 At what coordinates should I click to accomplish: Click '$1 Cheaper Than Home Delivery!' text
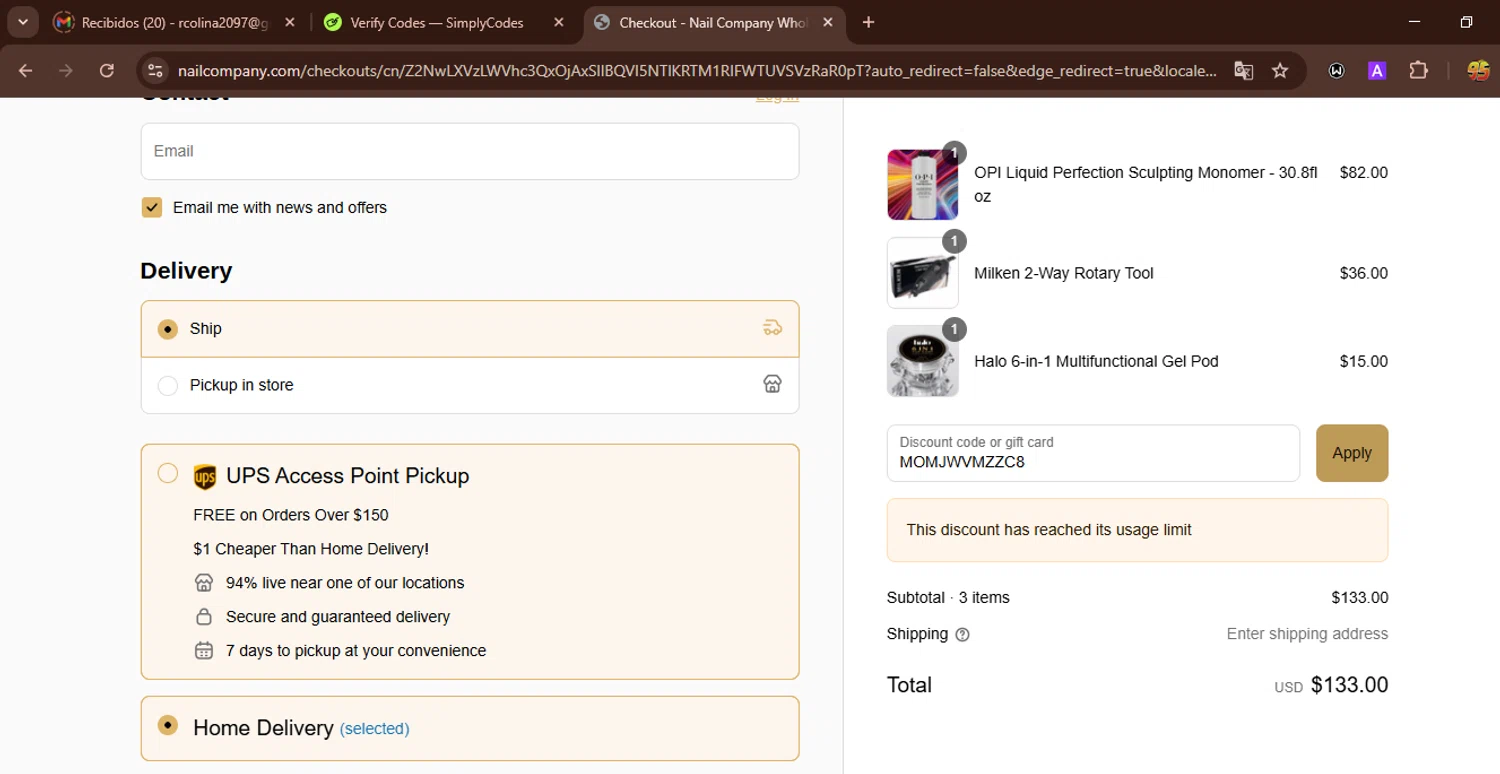coord(311,549)
